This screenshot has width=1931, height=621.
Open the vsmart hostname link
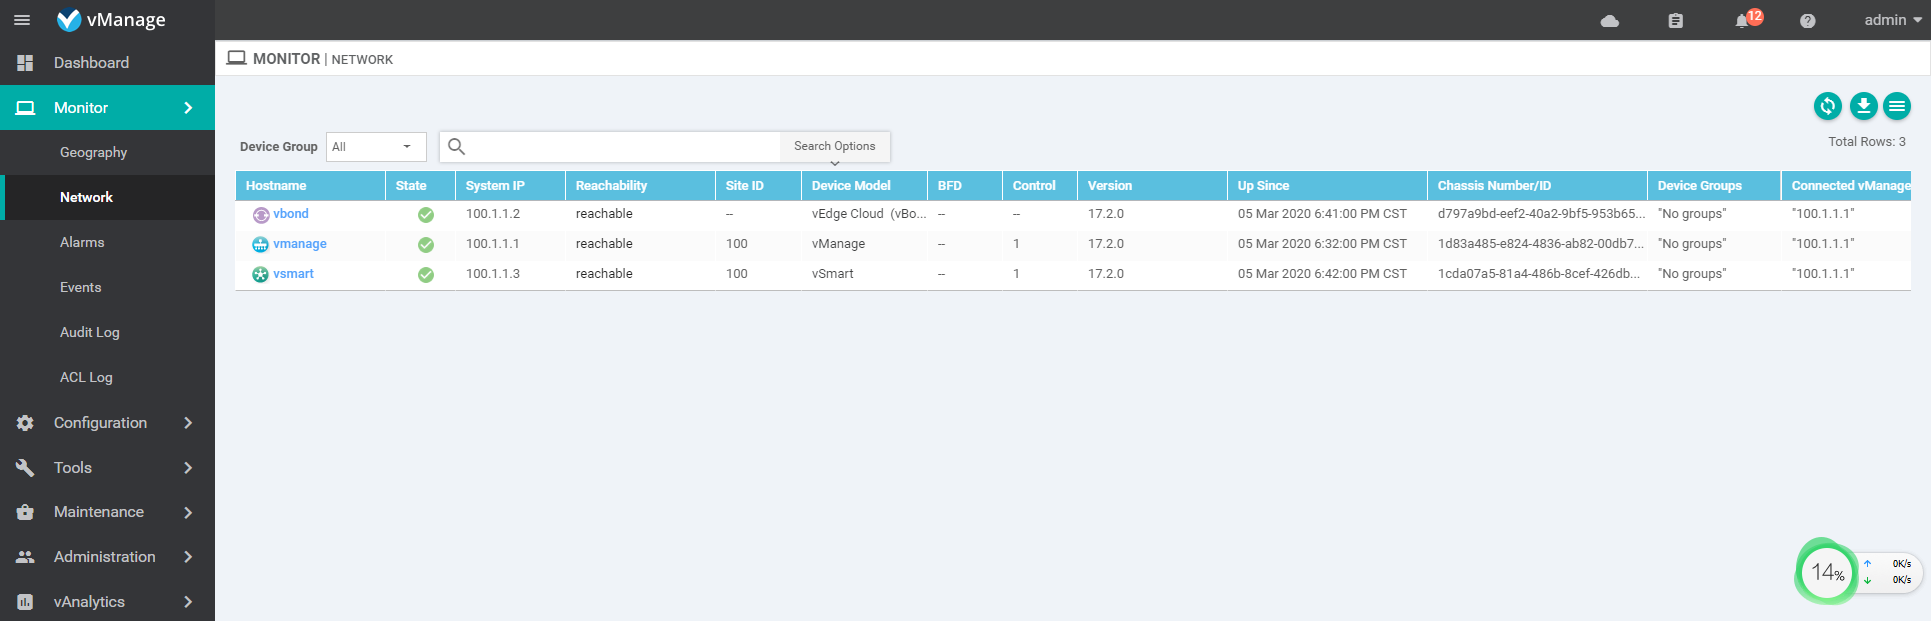(x=293, y=274)
